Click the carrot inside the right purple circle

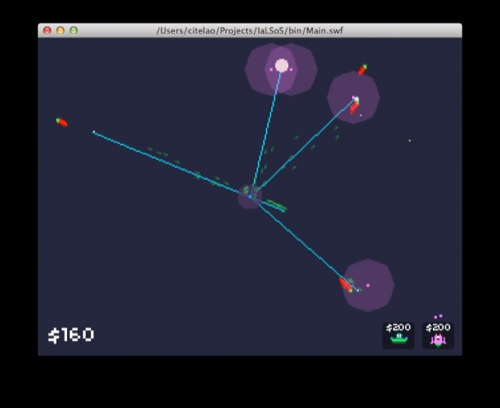tap(354, 107)
